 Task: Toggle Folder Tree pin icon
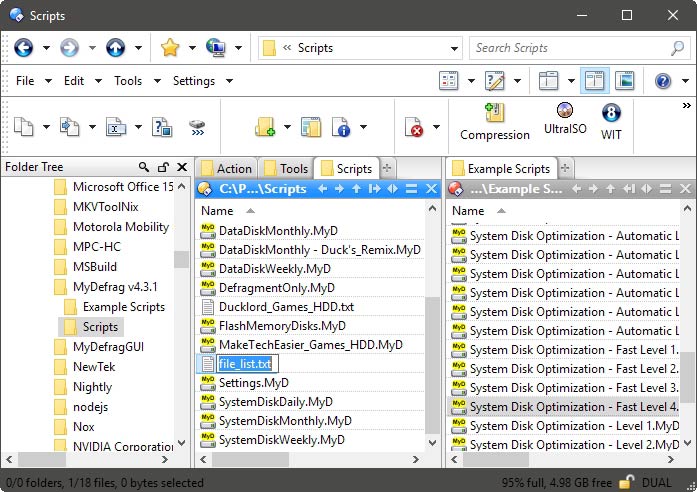pos(163,168)
